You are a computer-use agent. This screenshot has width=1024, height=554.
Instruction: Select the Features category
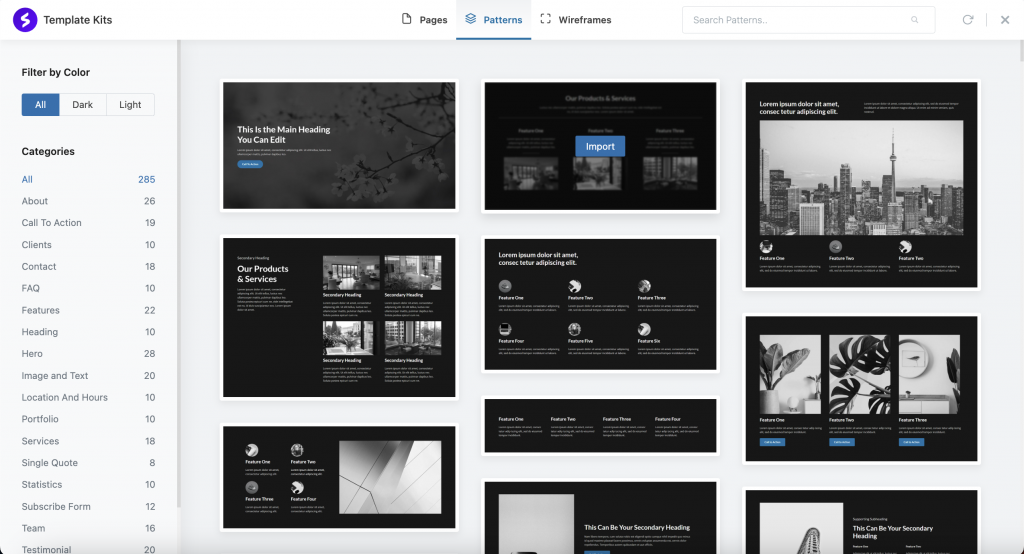tap(88, 310)
